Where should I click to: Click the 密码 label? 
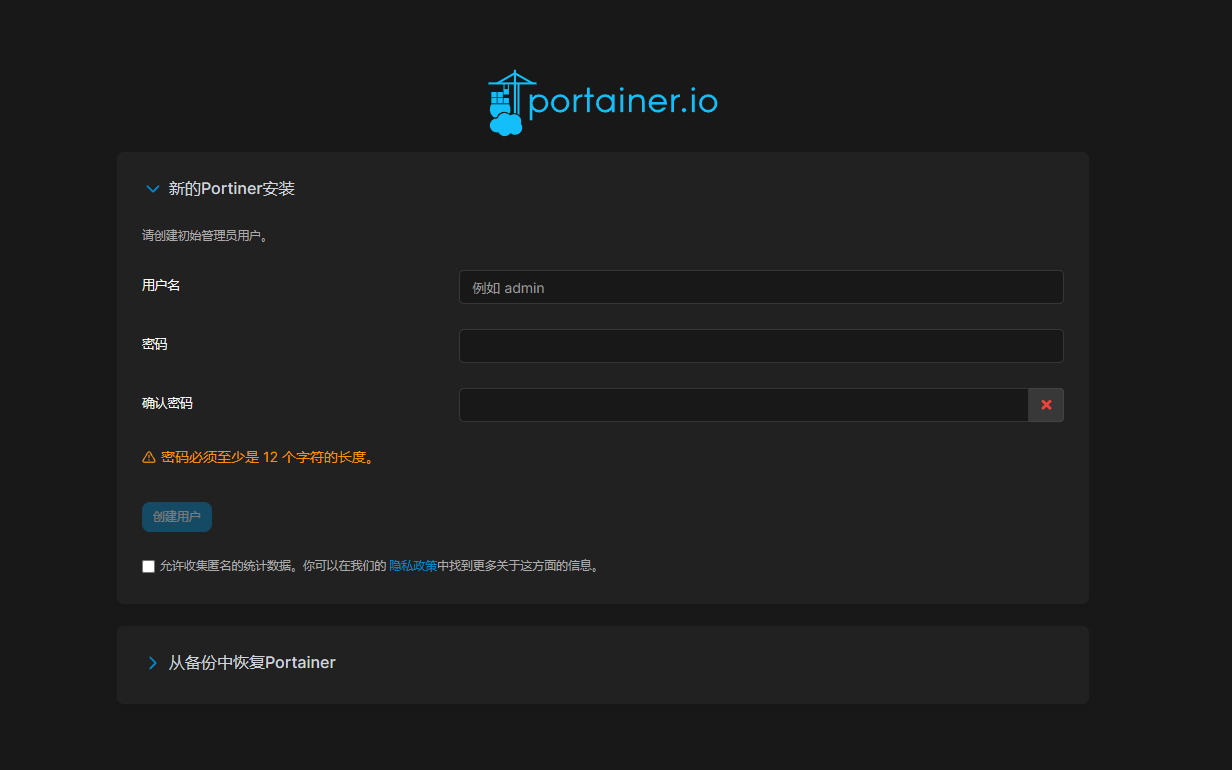155,344
